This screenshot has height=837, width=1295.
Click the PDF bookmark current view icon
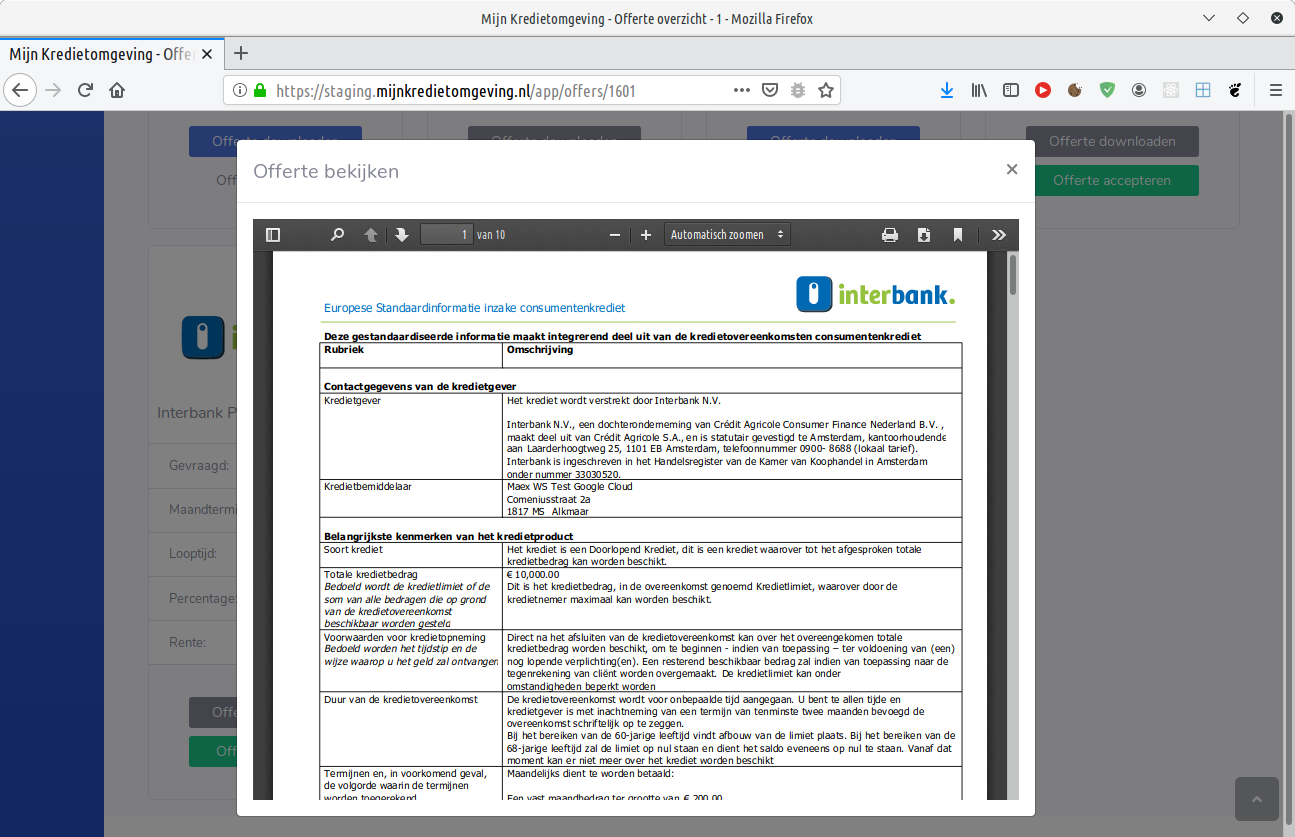tap(958, 235)
